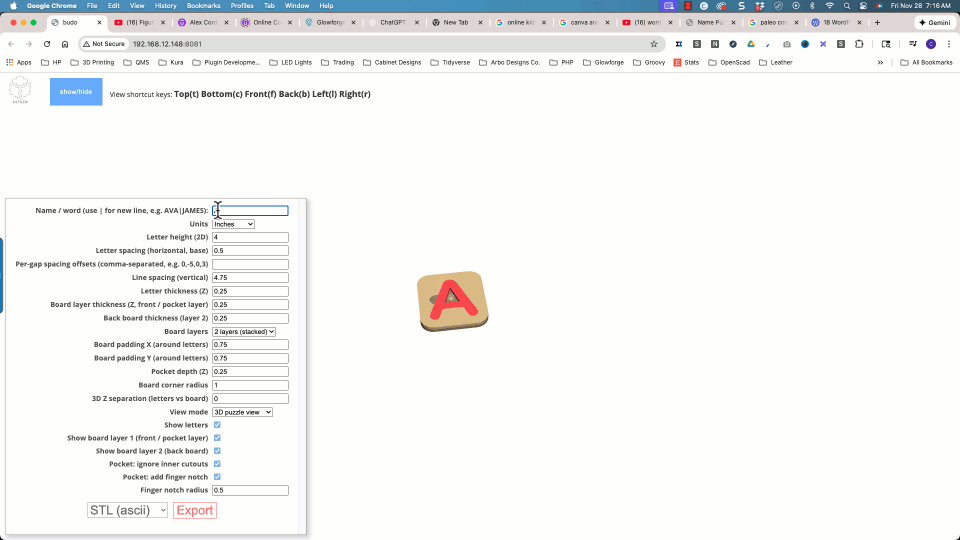Expand the Board layers dropdown

click(243, 331)
